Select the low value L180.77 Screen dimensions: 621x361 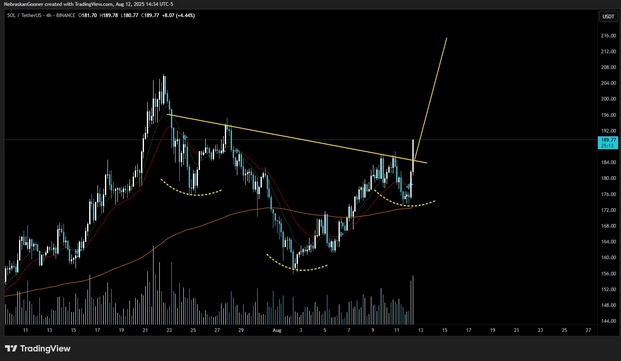coord(129,15)
